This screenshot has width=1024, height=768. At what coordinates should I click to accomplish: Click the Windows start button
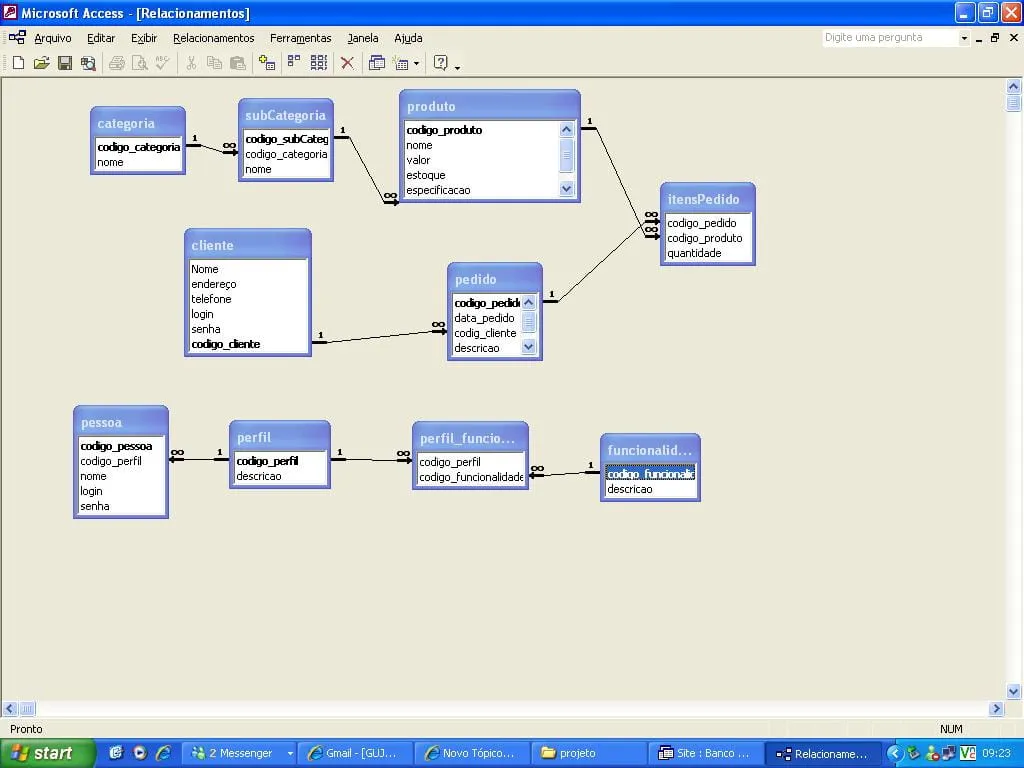click(x=47, y=753)
